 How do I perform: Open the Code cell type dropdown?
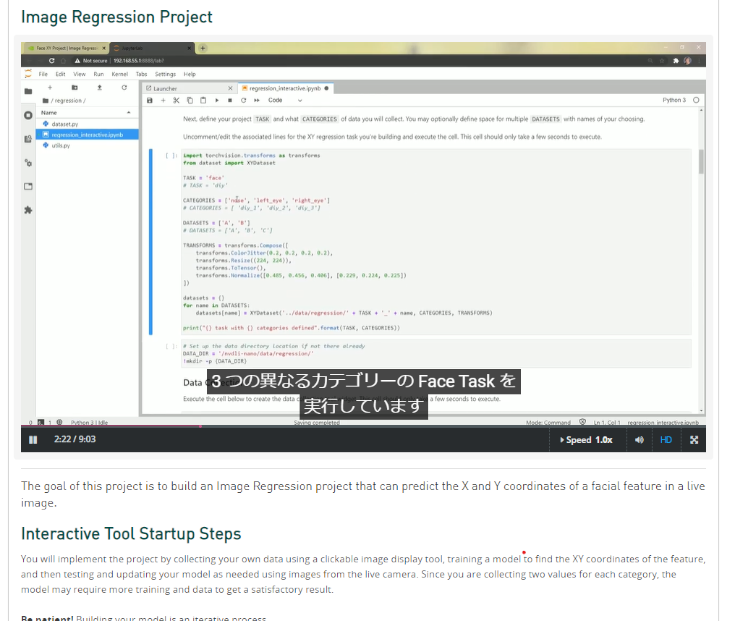280,100
